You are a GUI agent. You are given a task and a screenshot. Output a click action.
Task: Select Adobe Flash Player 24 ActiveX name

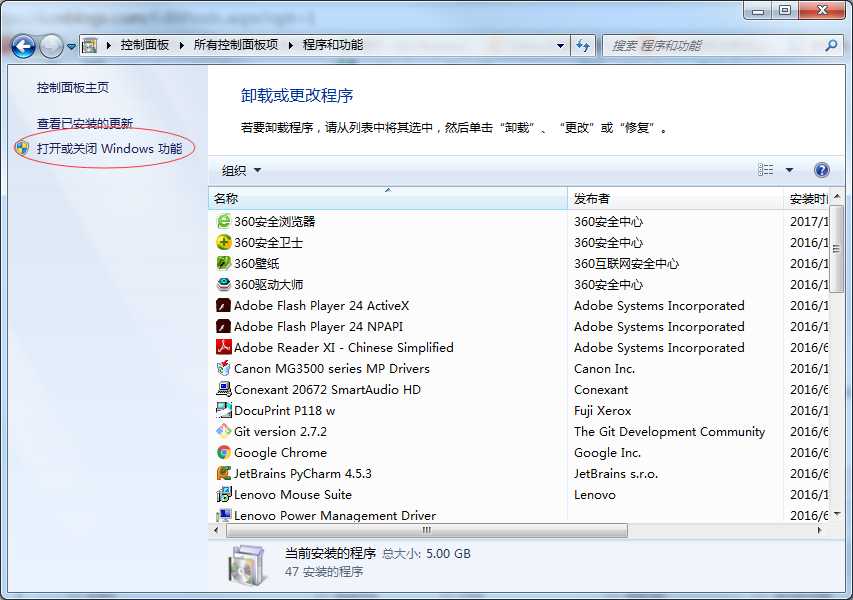point(322,306)
